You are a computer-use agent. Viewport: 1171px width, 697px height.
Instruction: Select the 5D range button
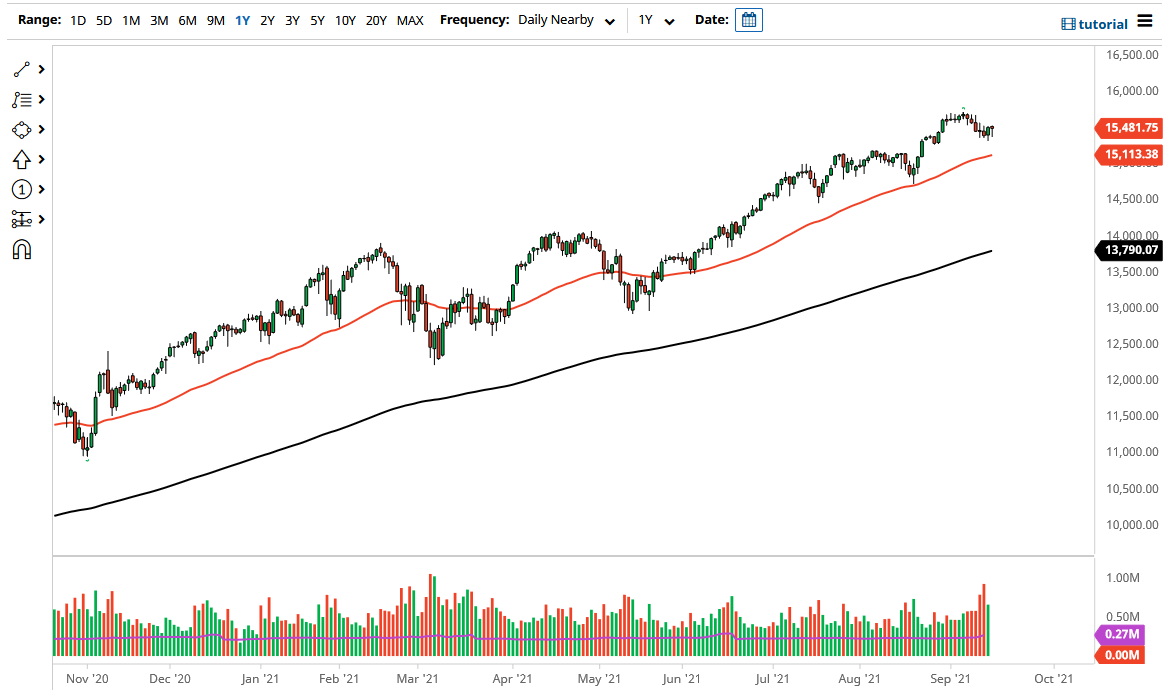pyautogui.click(x=103, y=19)
